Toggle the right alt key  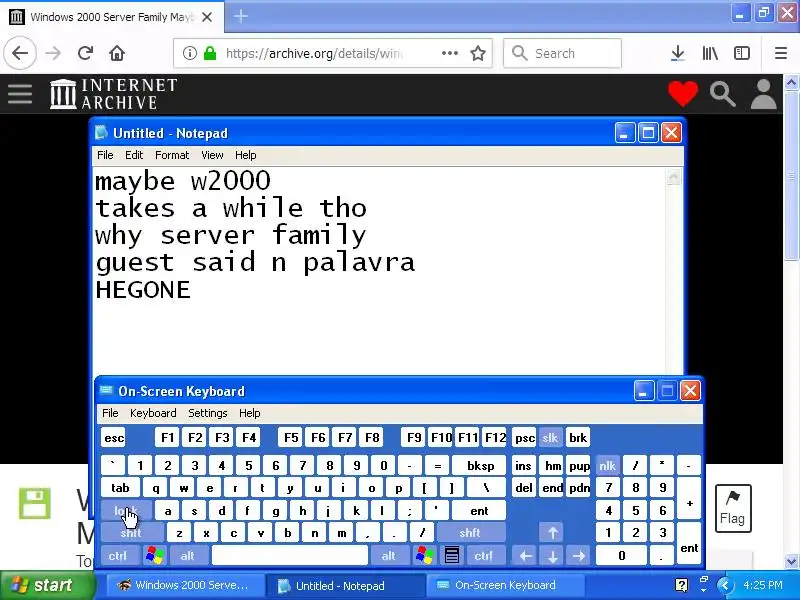[x=389, y=555]
